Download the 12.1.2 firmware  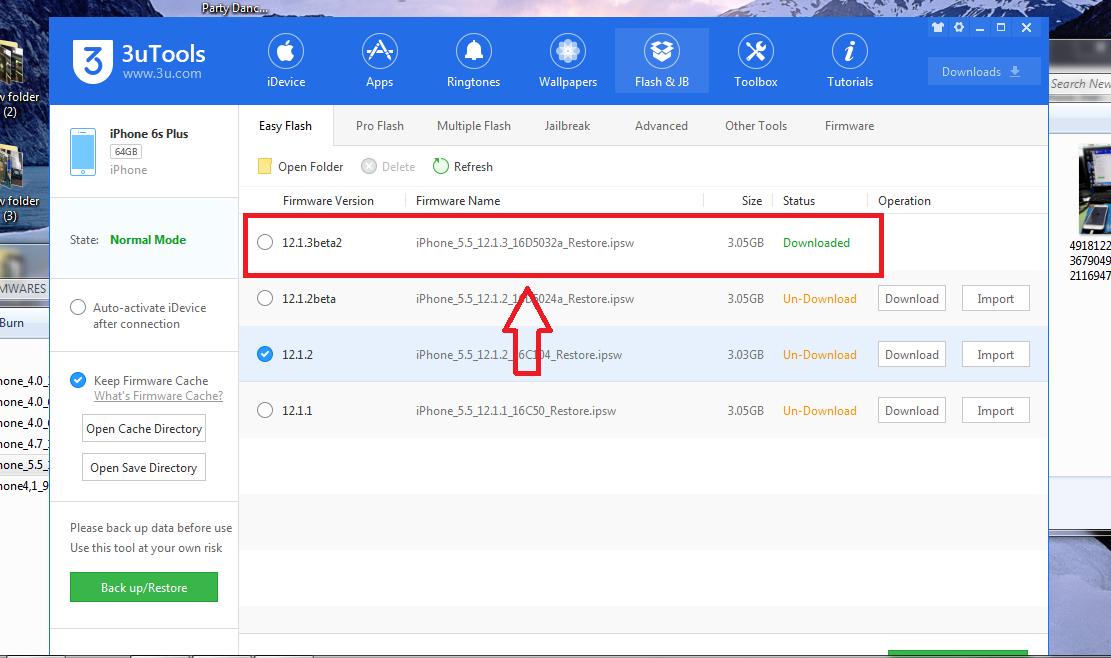(x=911, y=354)
